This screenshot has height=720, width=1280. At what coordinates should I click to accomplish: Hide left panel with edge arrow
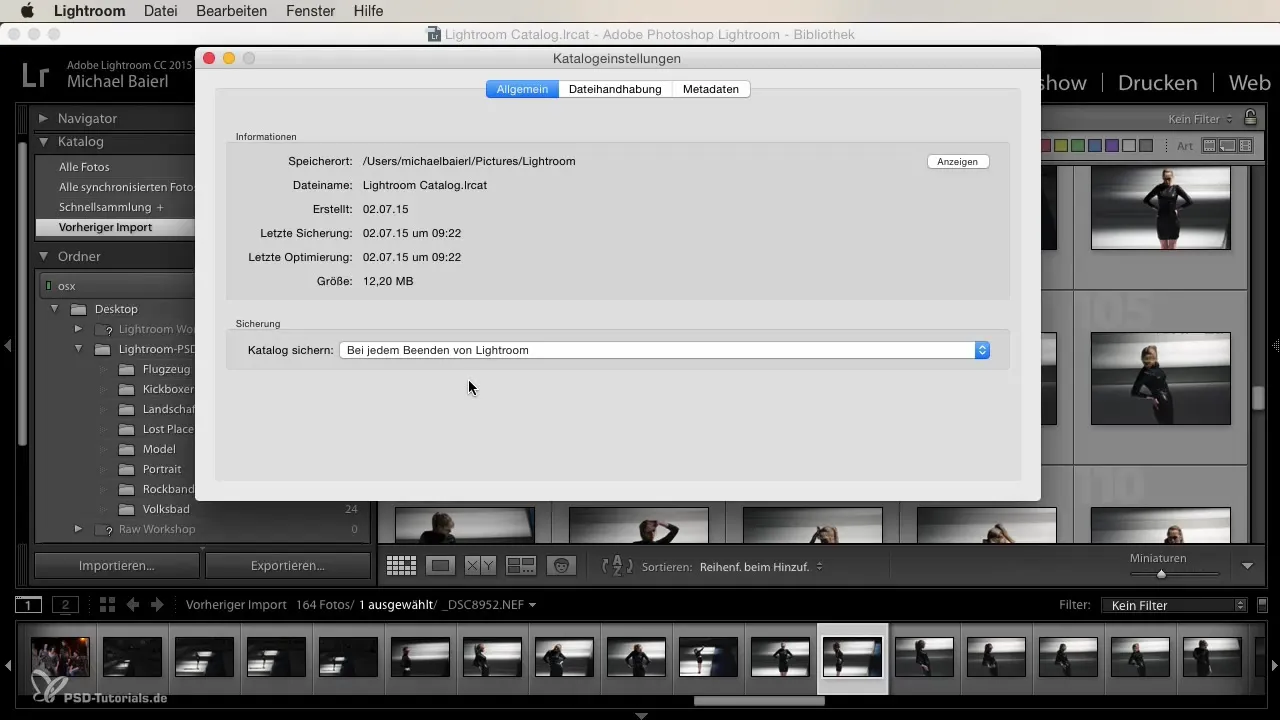7,345
